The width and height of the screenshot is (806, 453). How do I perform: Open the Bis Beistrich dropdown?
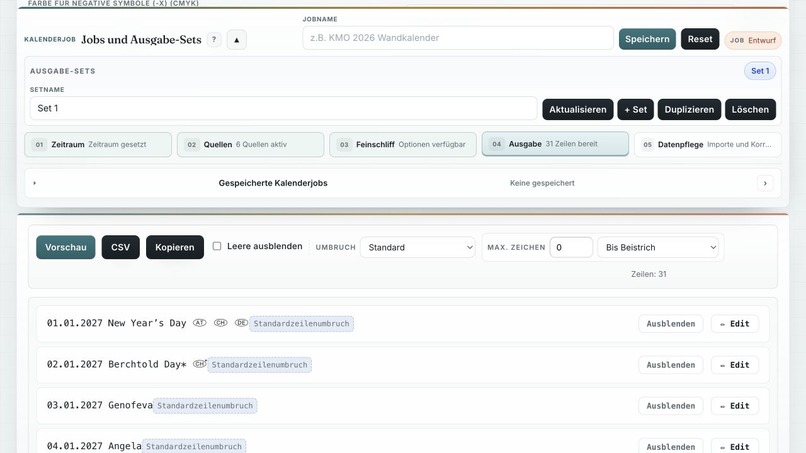coord(657,247)
